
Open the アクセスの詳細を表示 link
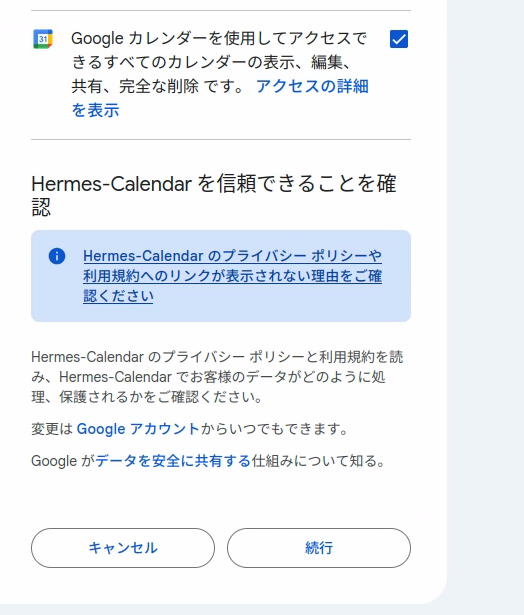coord(220,98)
